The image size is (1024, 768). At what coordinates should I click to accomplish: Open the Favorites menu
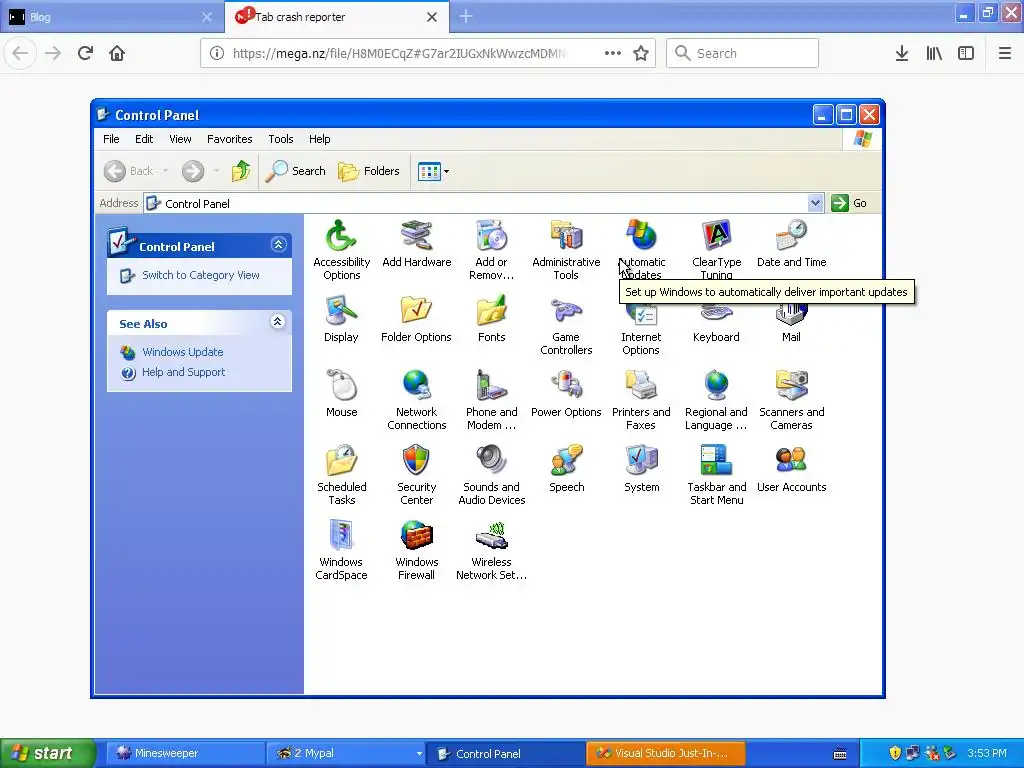[x=229, y=139]
